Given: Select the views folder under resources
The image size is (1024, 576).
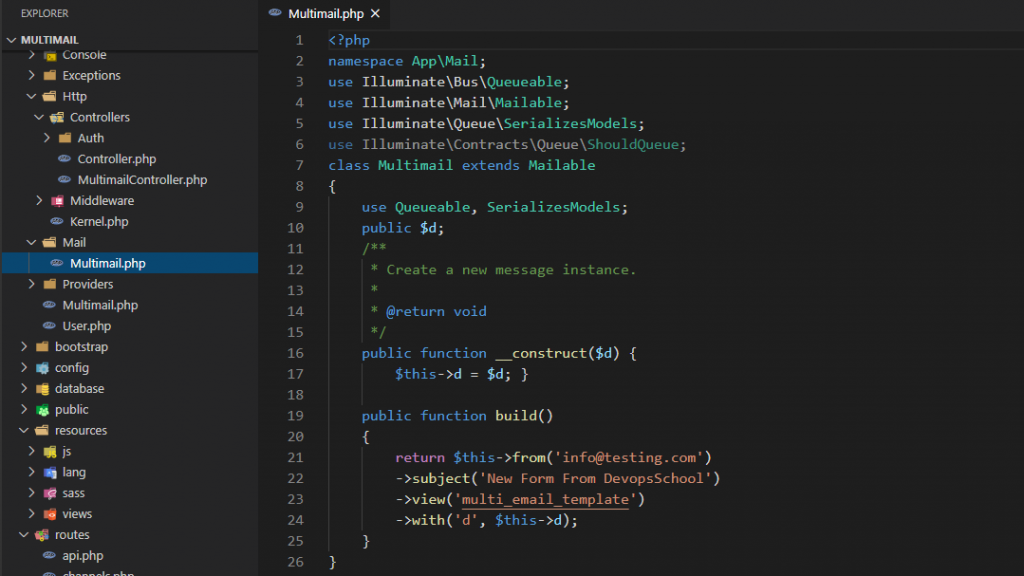Looking at the screenshot, I should click(77, 514).
